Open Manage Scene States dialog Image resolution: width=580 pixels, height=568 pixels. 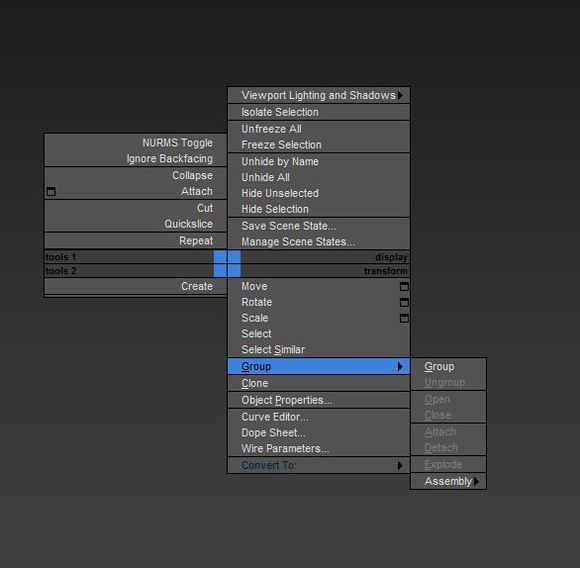click(x=319, y=242)
